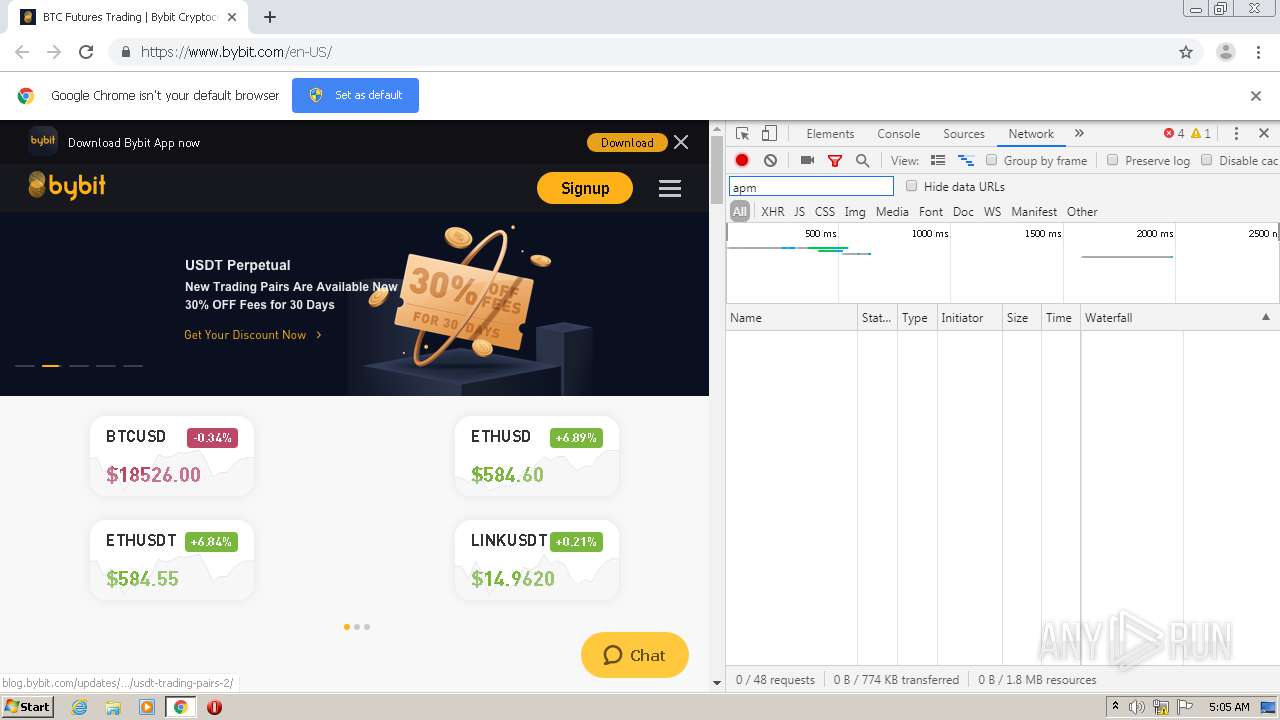Show hidden system tray icons
Screen dimensions: 1280x720
click(x=1115, y=707)
